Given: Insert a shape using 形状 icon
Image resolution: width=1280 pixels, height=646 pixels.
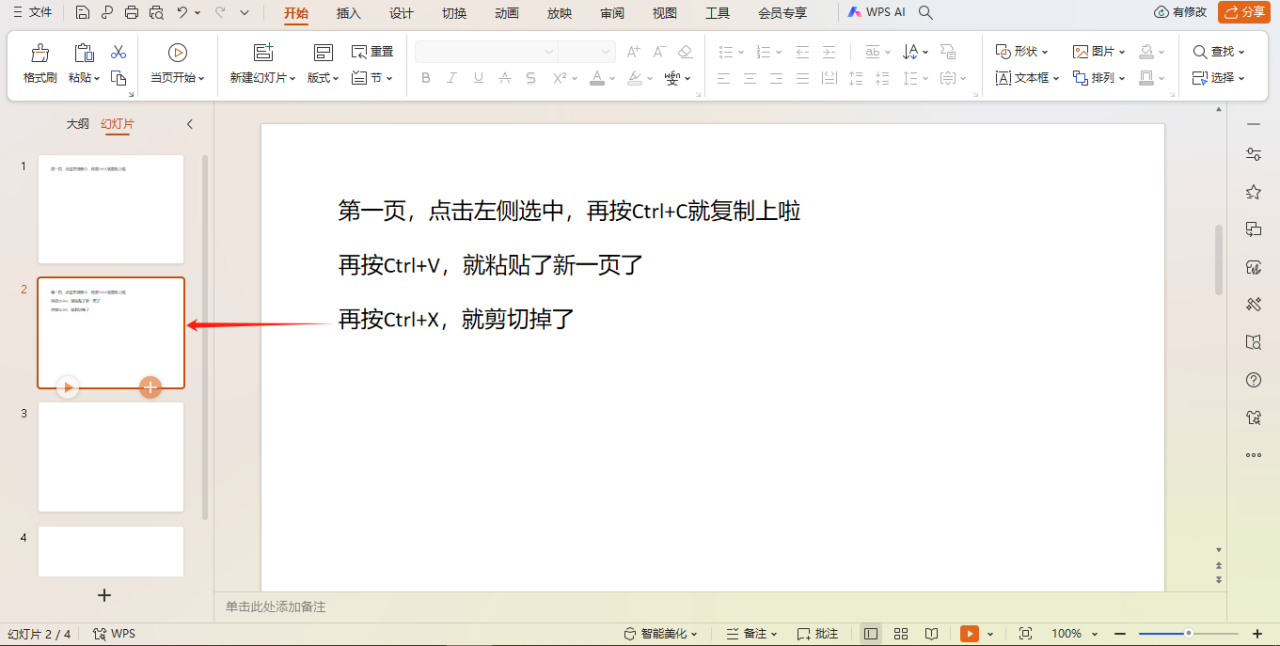Looking at the screenshot, I should click(1019, 51).
